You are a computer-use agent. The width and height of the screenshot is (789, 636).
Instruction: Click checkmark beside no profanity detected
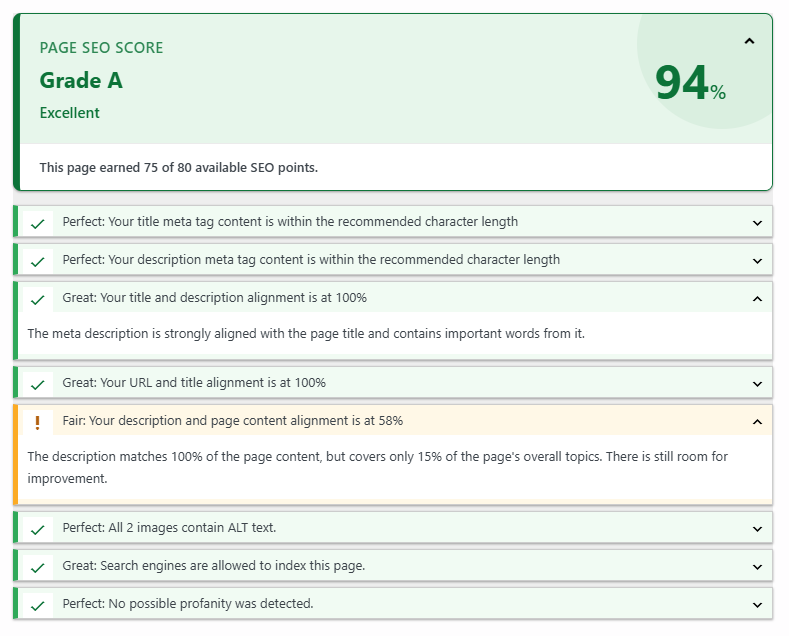[38, 606]
